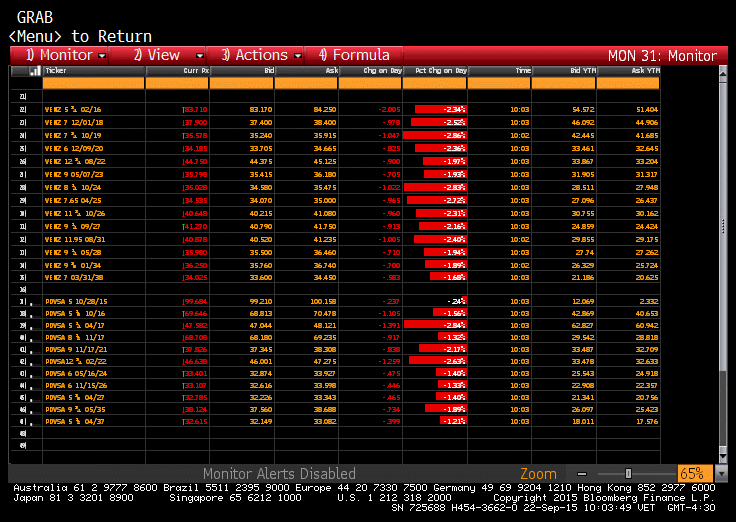Click the Bid column header
The image size is (736, 522).
click(x=242, y=71)
